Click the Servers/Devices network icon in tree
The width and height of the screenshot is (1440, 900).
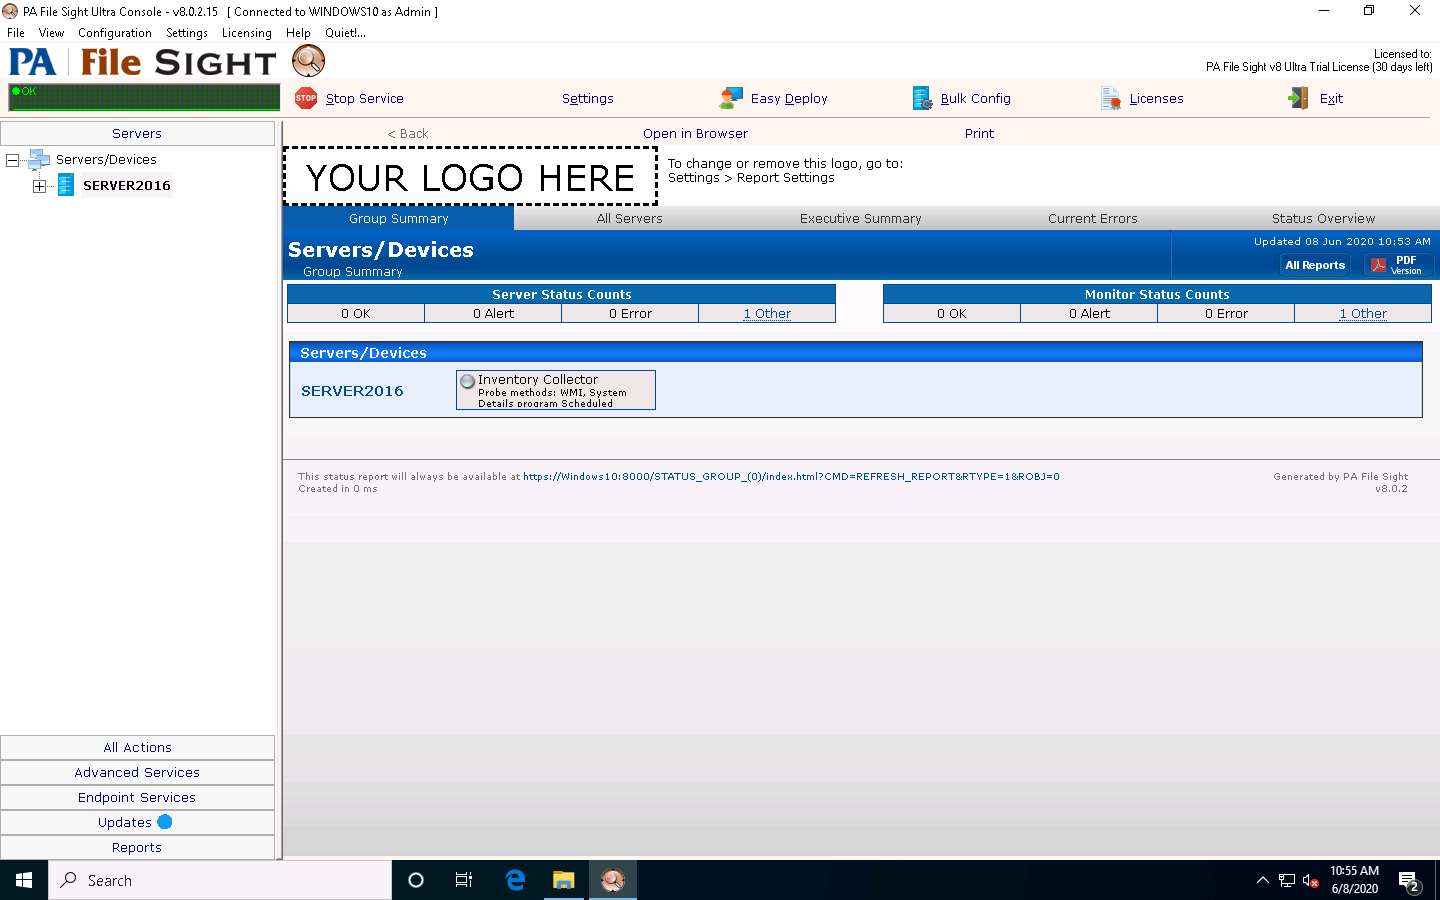(x=39, y=159)
